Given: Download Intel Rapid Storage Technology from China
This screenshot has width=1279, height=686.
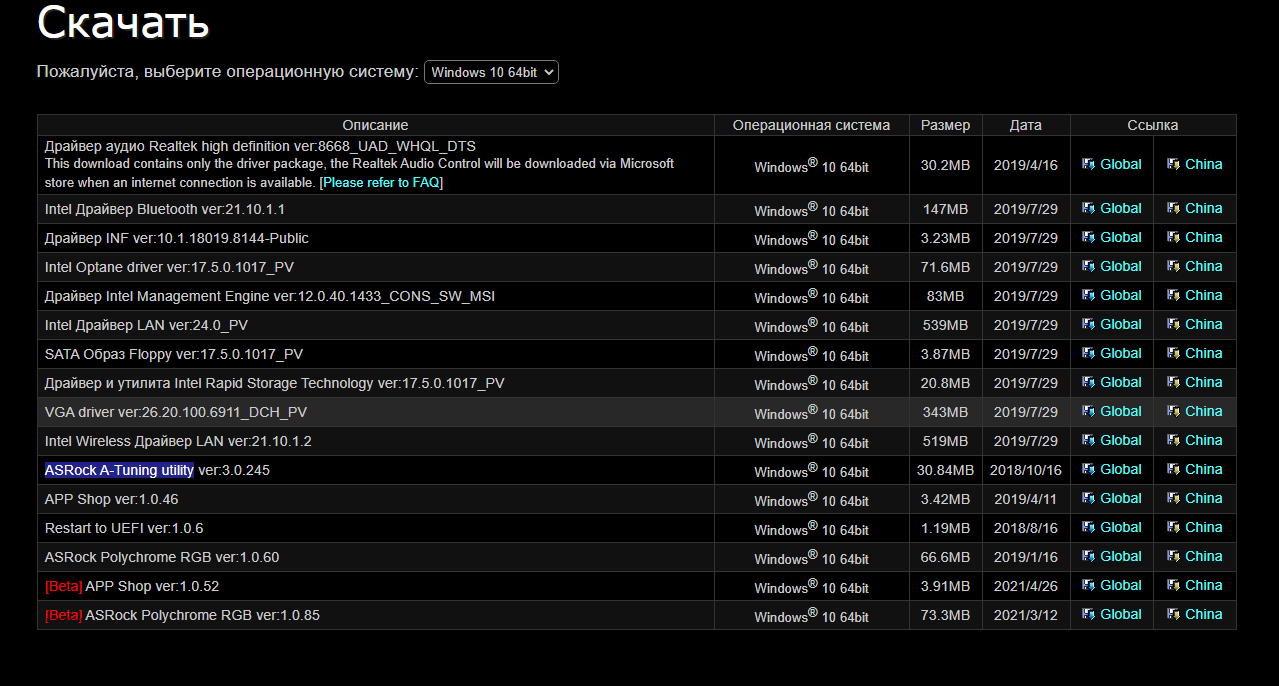Looking at the screenshot, I should coord(1203,382).
